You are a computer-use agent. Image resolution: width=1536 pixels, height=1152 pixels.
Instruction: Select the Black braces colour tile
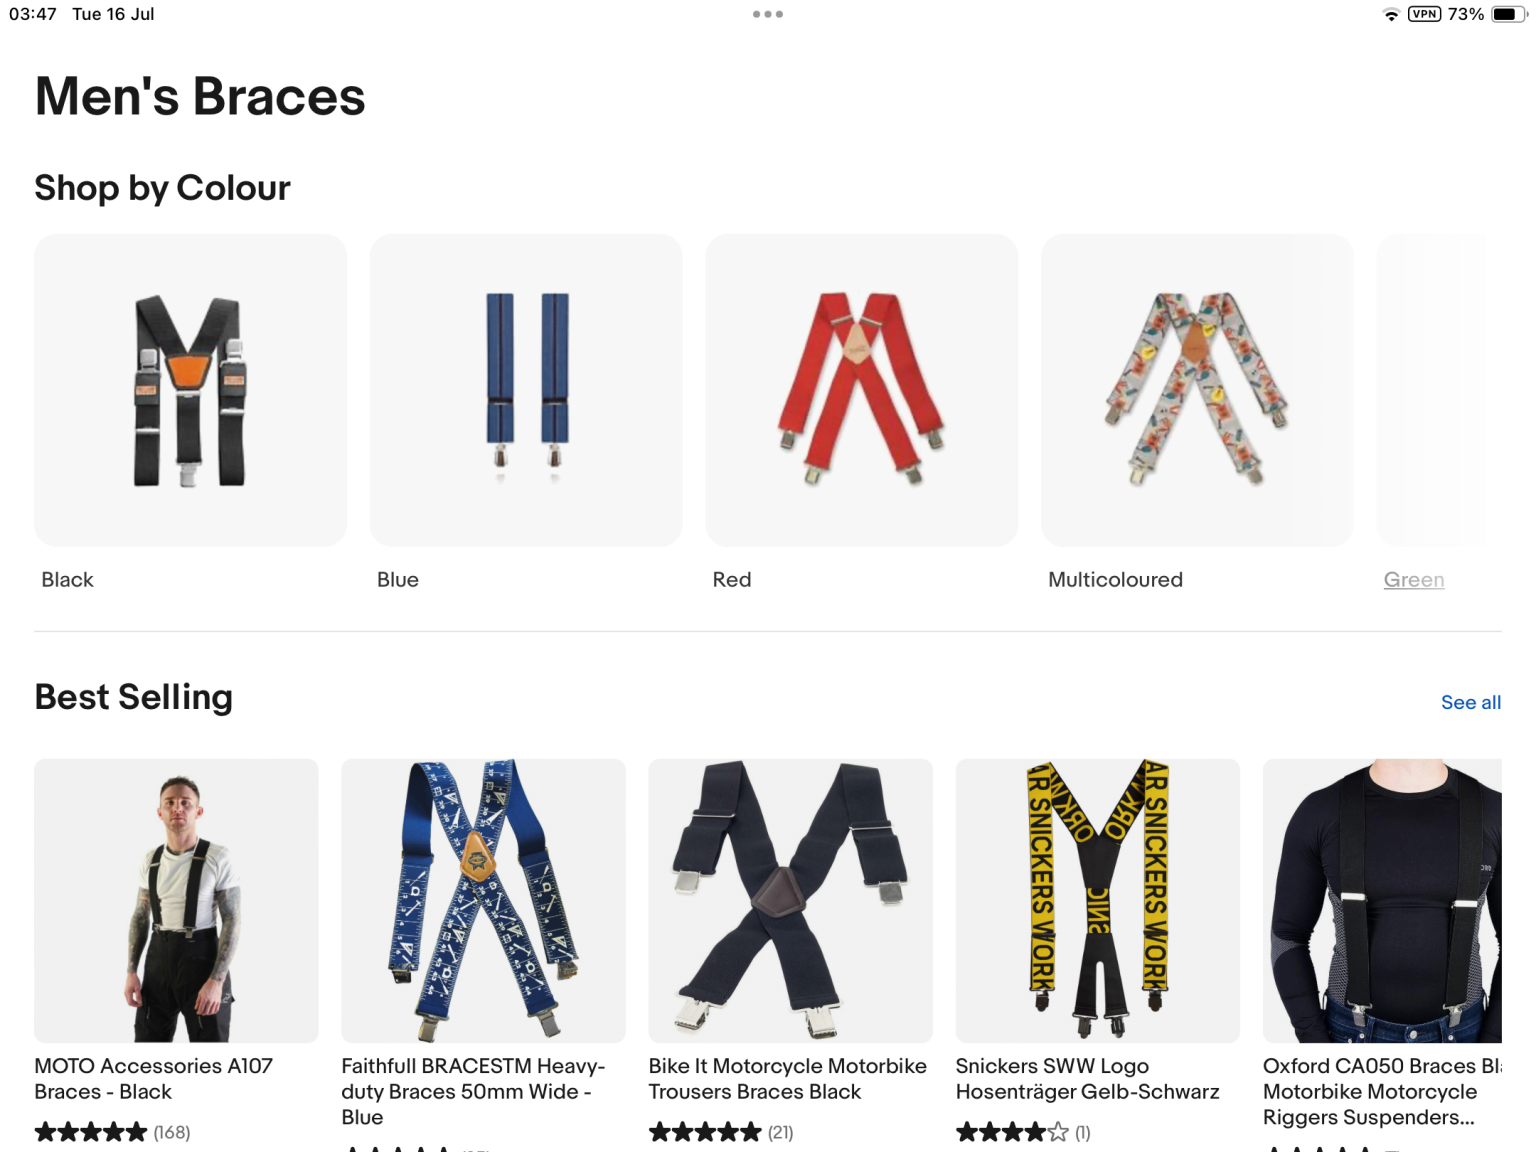pos(190,390)
